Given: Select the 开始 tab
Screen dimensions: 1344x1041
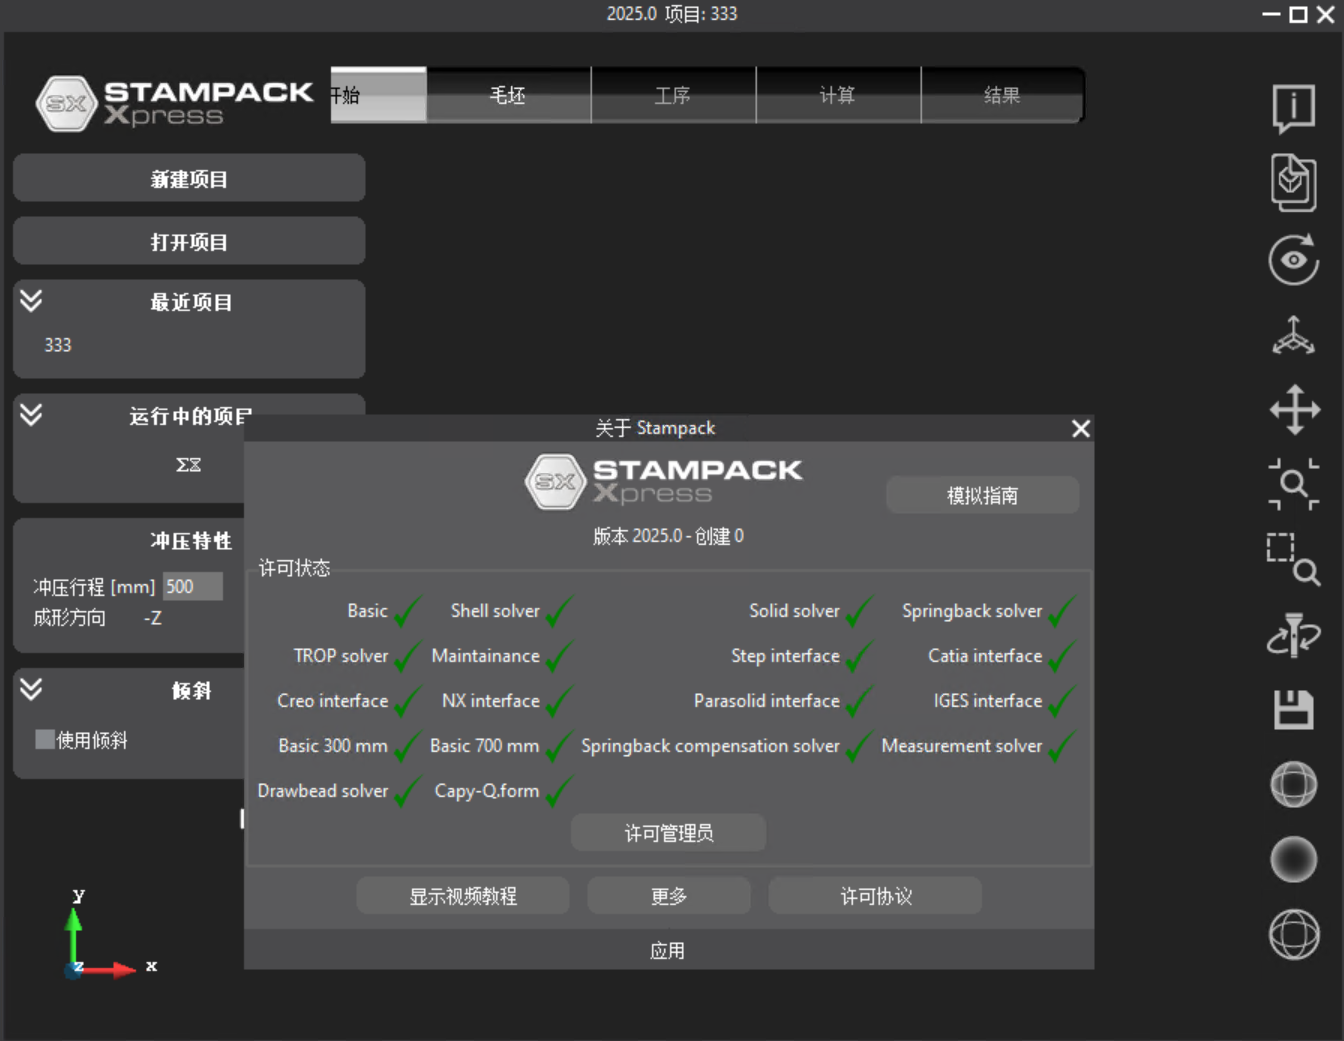Looking at the screenshot, I should pos(378,95).
